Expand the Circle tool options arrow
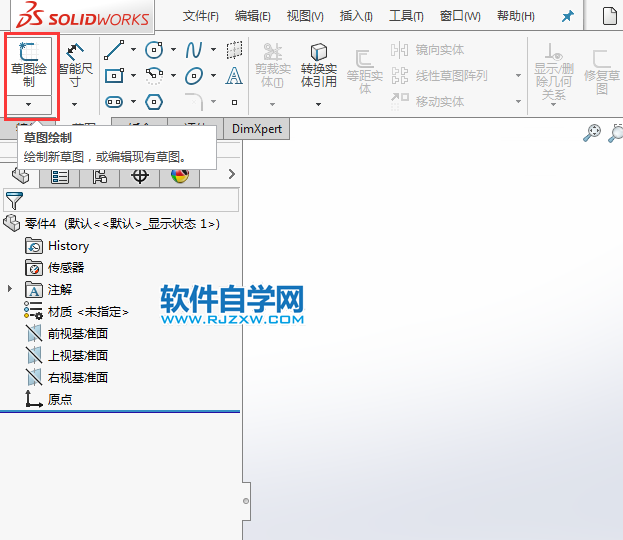The height and width of the screenshot is (540, 623). coord(174,50)
